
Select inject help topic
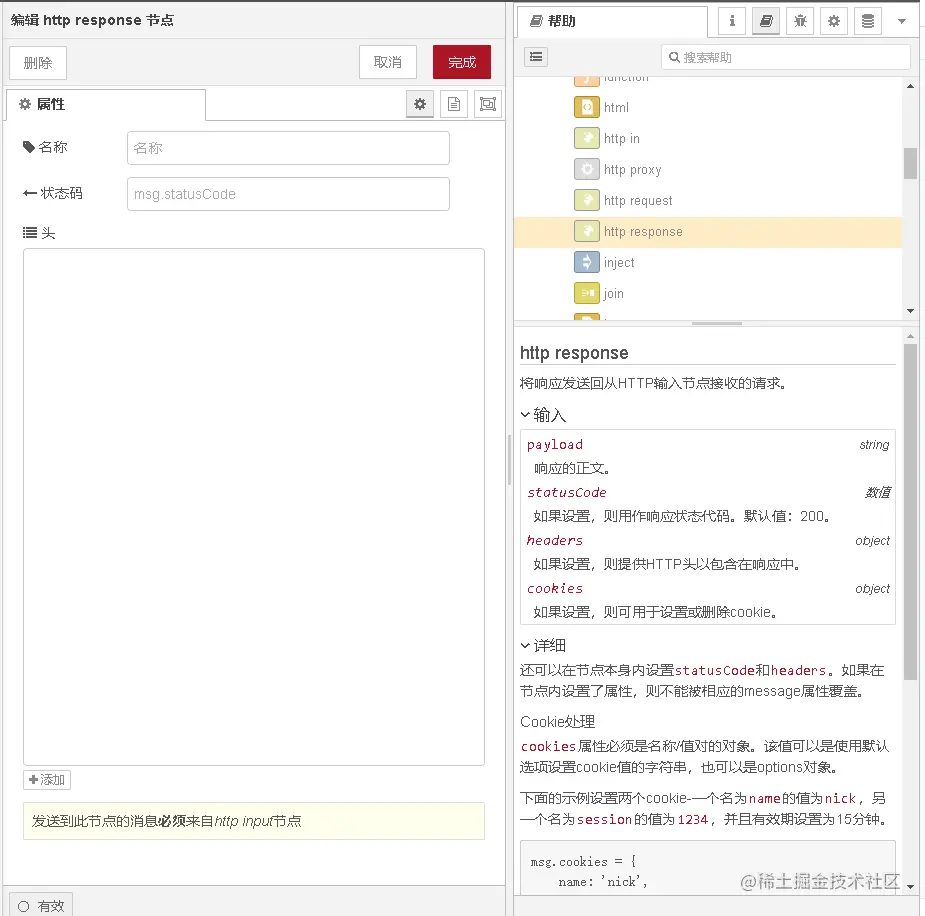click(619, 262)
